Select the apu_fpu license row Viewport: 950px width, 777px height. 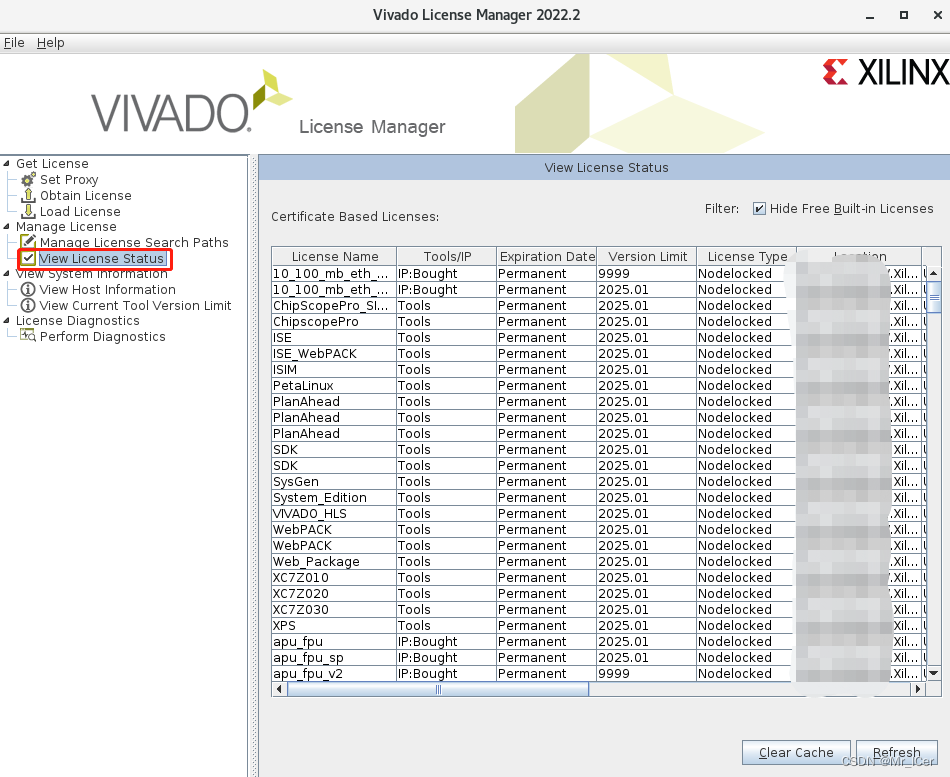pos(597,641)
